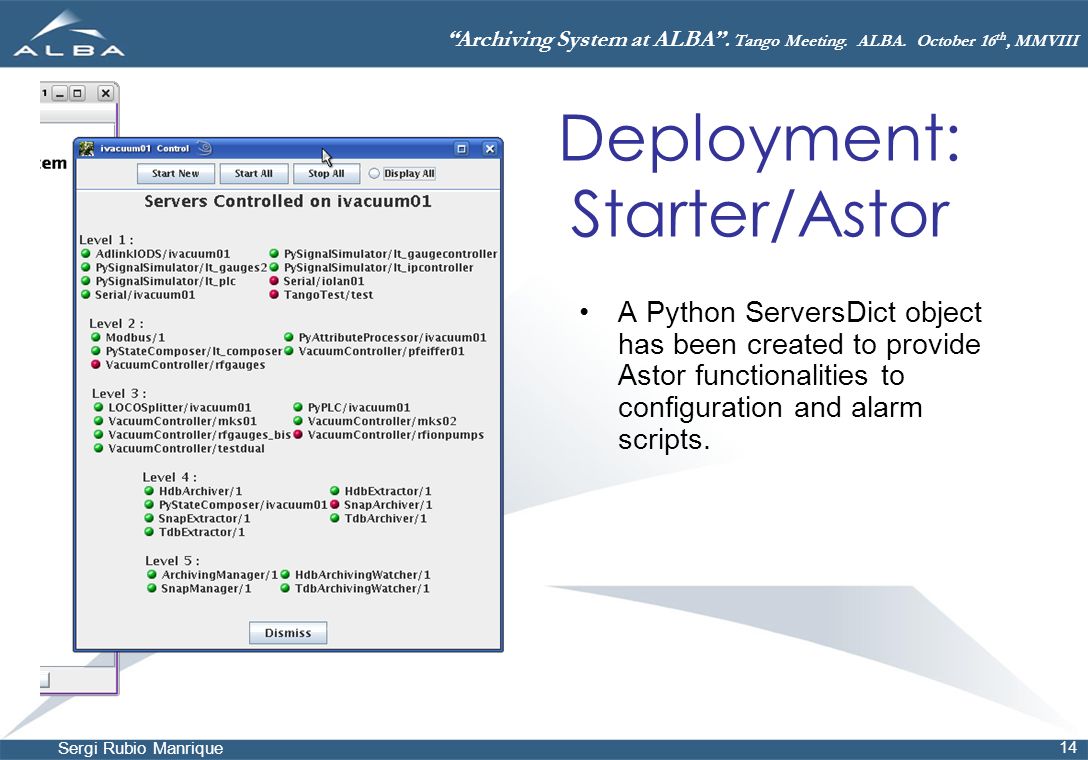The image size is (1088, 760).
Task: Select the SnapExtractor/1 server entry
Action: tap(205, 518)
